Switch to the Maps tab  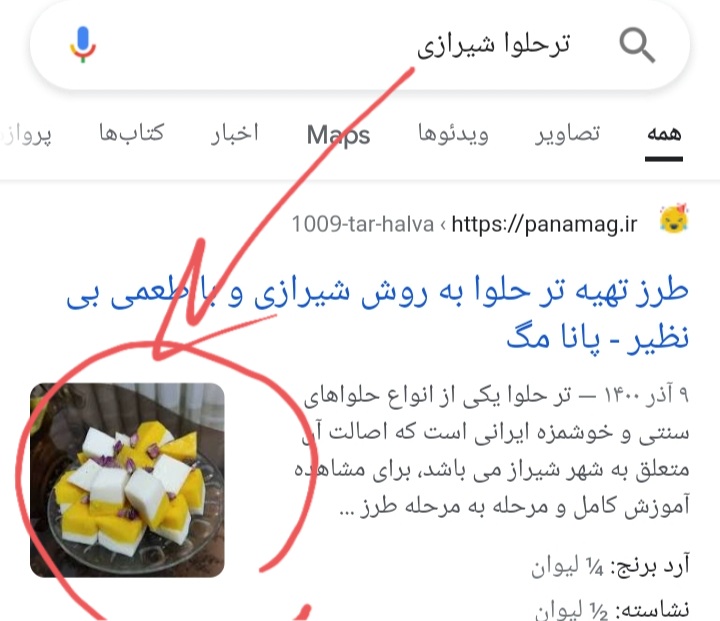coord(338,135)
